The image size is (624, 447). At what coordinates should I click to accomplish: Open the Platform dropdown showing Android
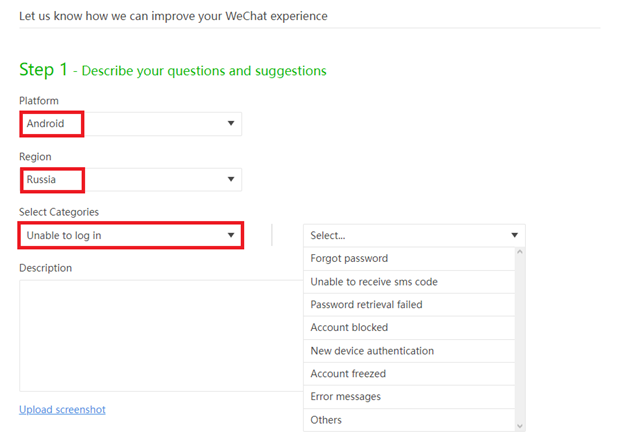click(x=131, y=124)
